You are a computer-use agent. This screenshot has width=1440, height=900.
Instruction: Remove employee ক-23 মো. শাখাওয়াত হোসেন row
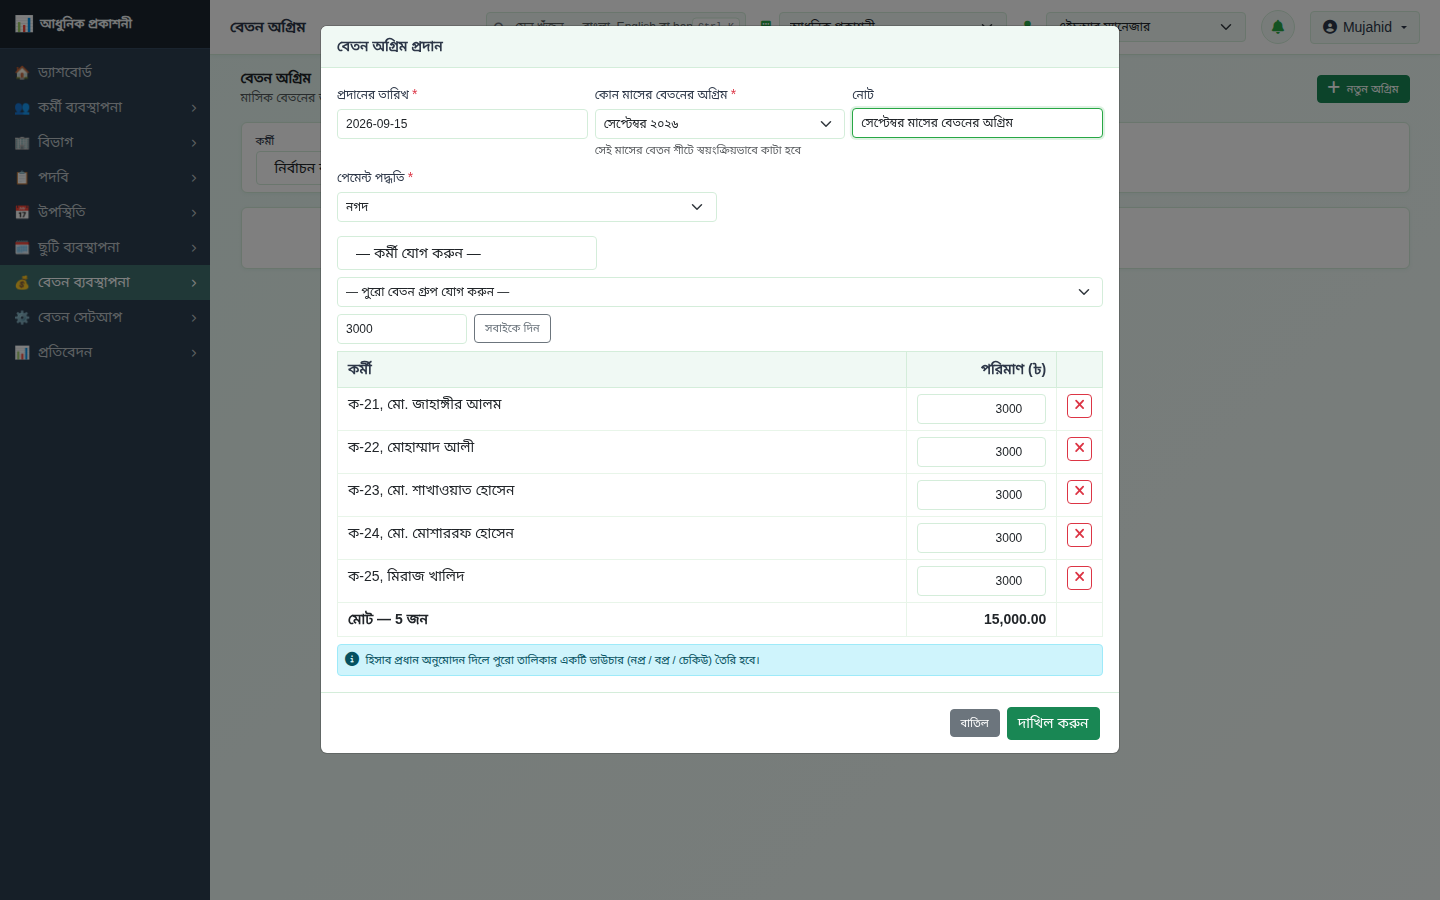click(x=1079, y=492)
